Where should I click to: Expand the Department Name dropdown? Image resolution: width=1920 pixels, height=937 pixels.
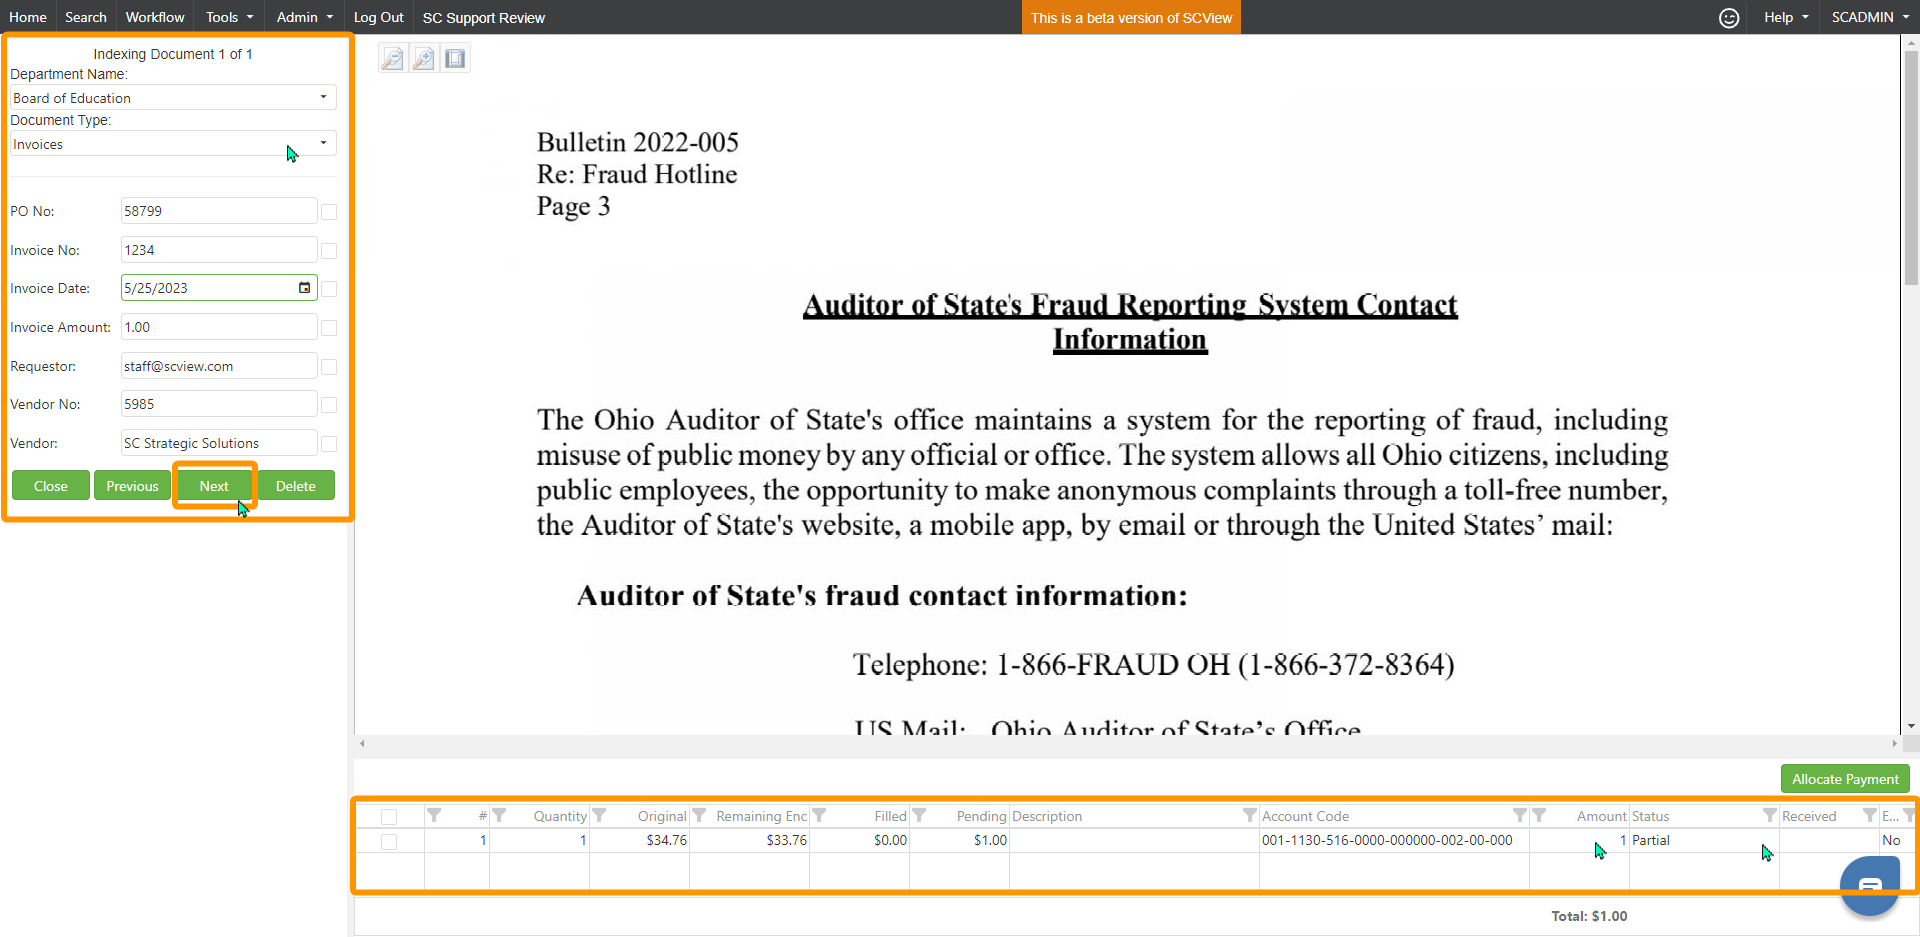coord(323,97)
